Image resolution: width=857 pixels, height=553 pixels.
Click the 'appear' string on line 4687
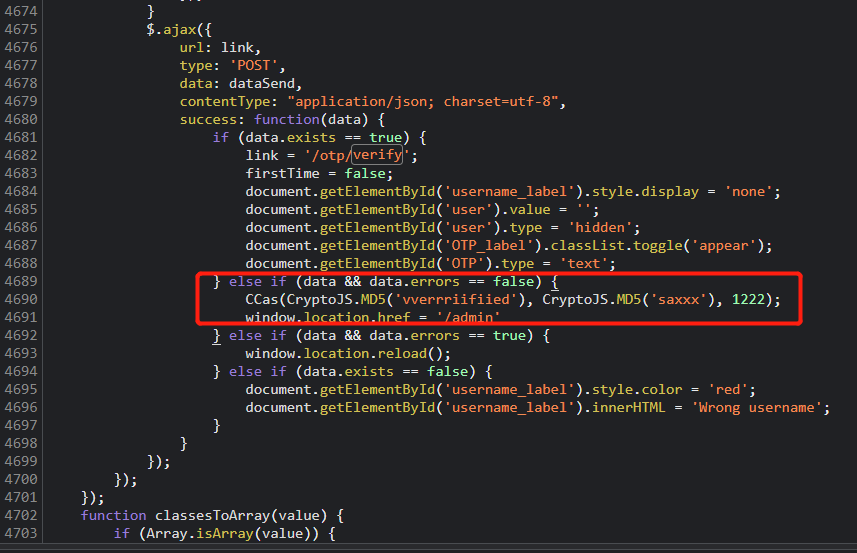click(x=724, y=246)
